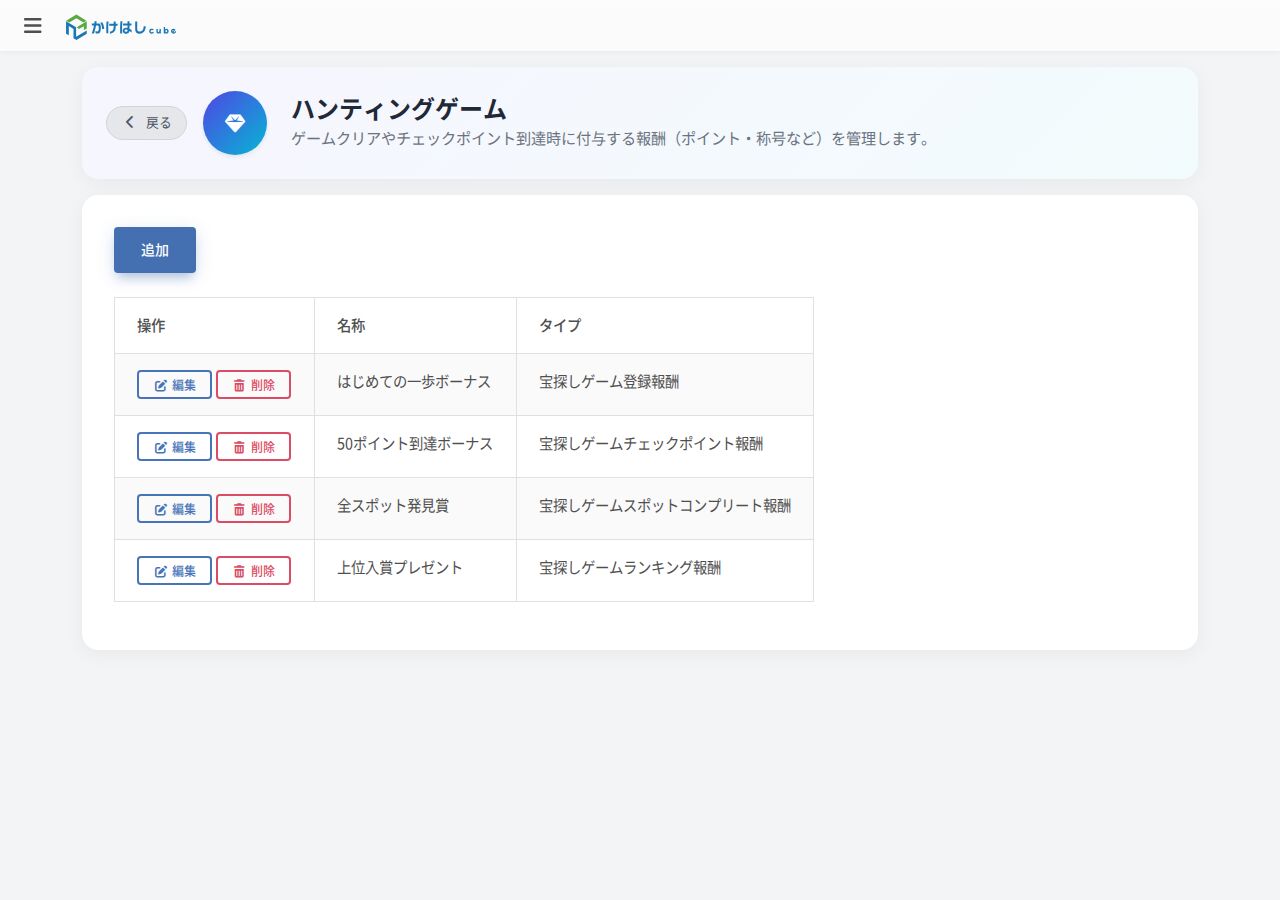This screenshot has height=900, width=1280.
Task: Delete はじめての一歩ボーナス reward
Action: pyautogui.click(x=253, y=385)
